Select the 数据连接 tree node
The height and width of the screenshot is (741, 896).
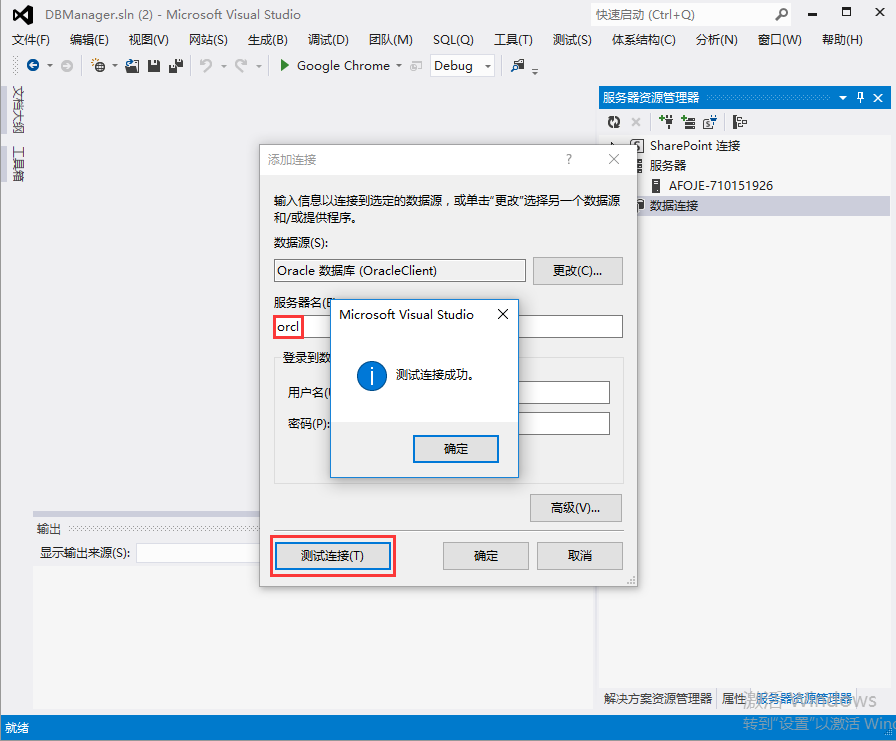tap(672, 206)
